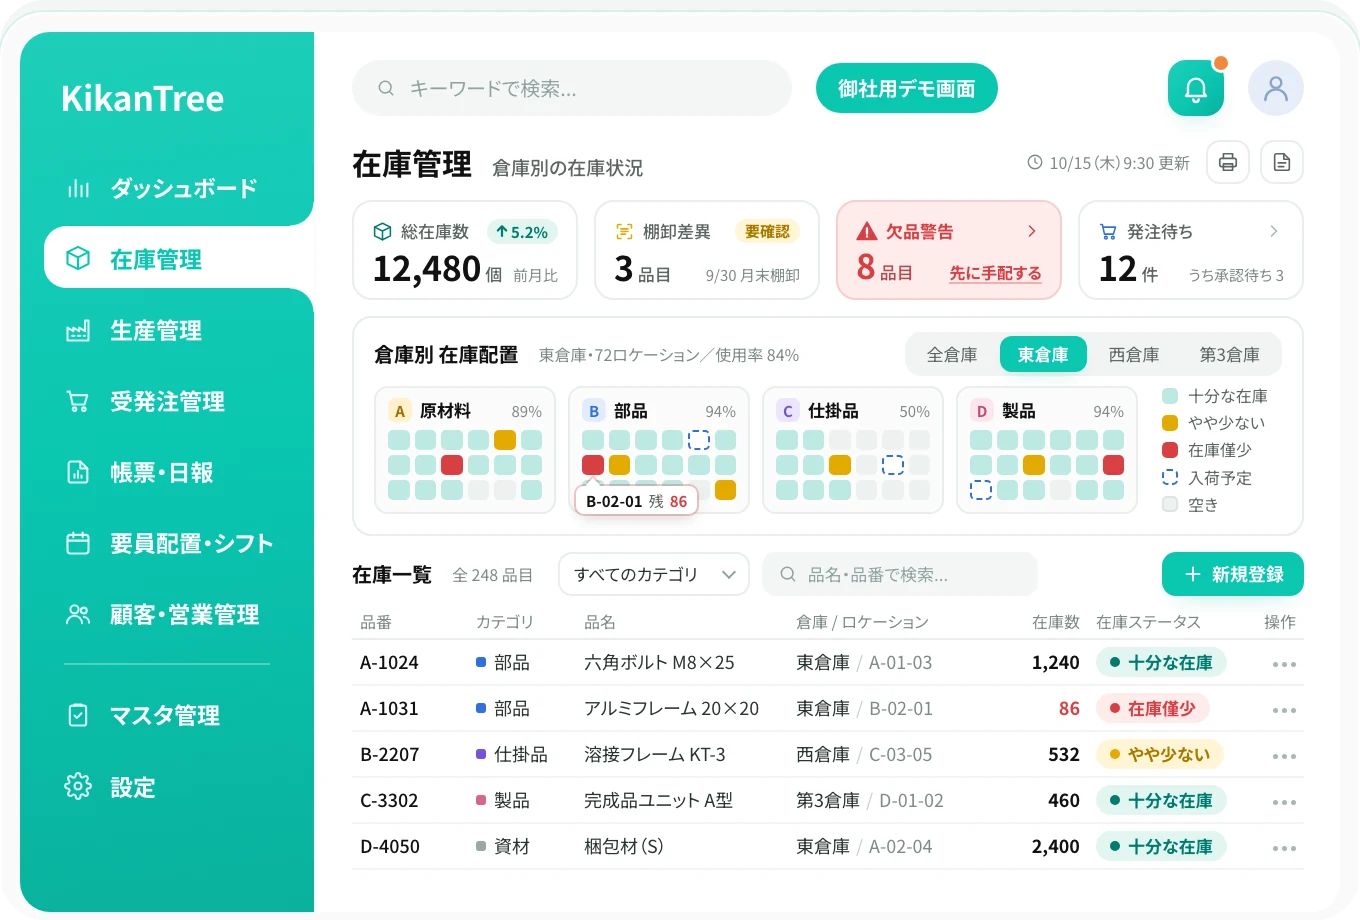Click the KikanTree logo
This screenshot has height=920, width=1360.
143,98
